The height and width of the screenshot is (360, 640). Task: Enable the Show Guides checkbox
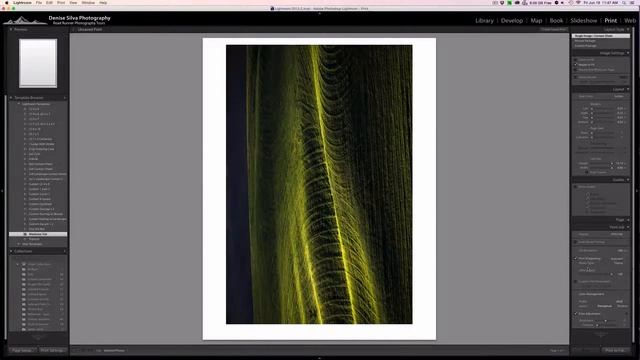coord(576,187)
